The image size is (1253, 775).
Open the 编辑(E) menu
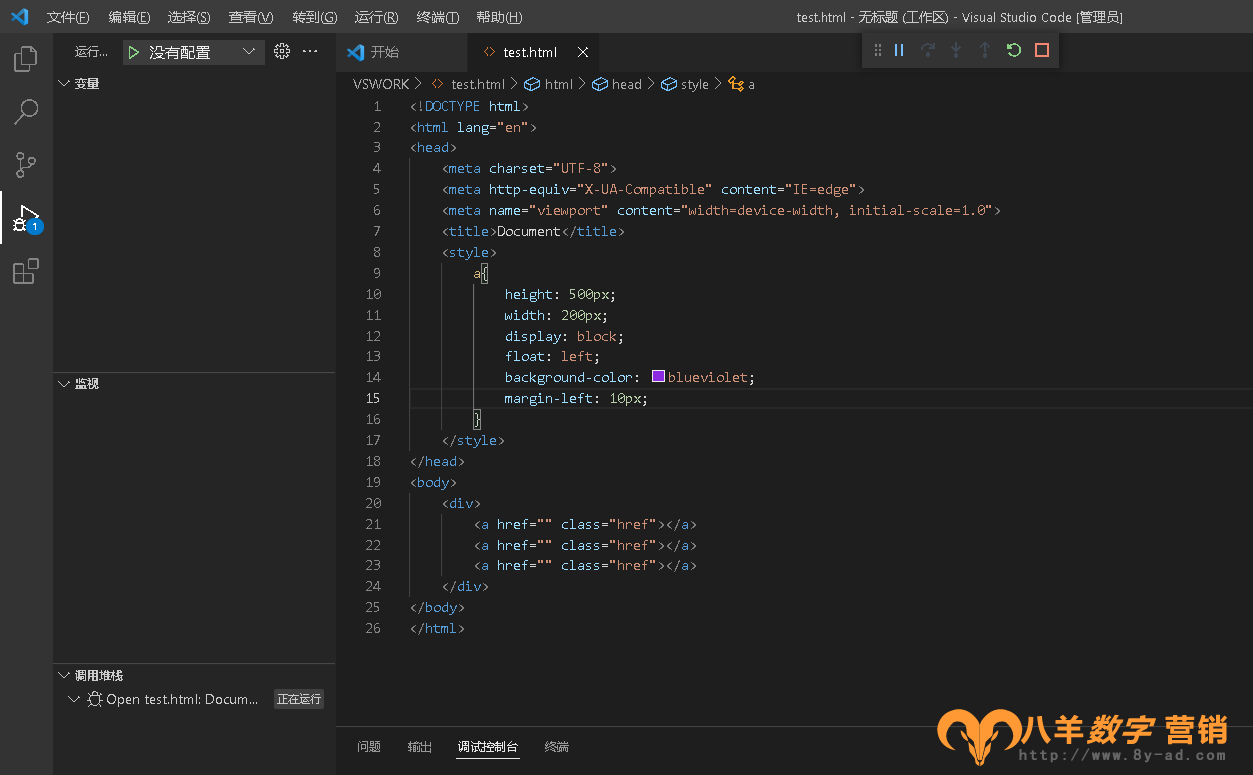[129, 17]
